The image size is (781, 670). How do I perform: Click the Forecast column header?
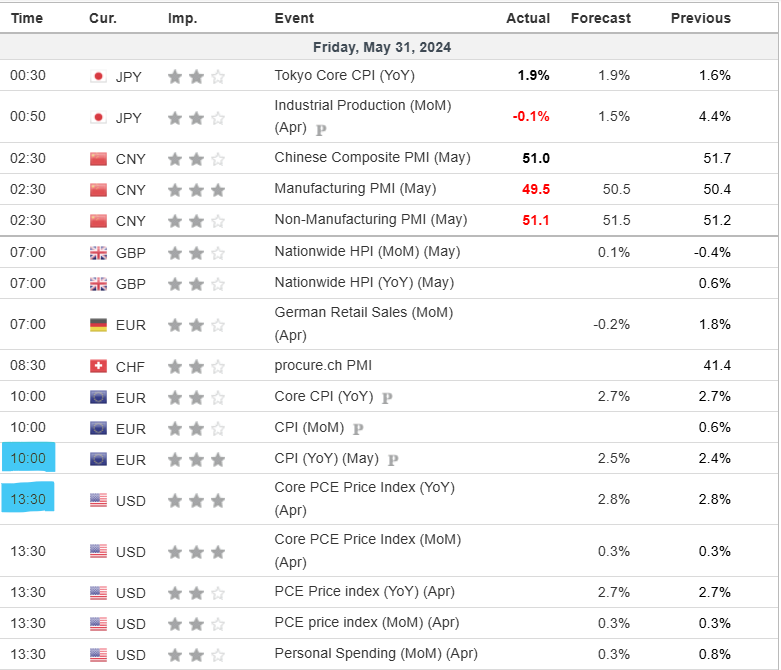tap(600, 18)
